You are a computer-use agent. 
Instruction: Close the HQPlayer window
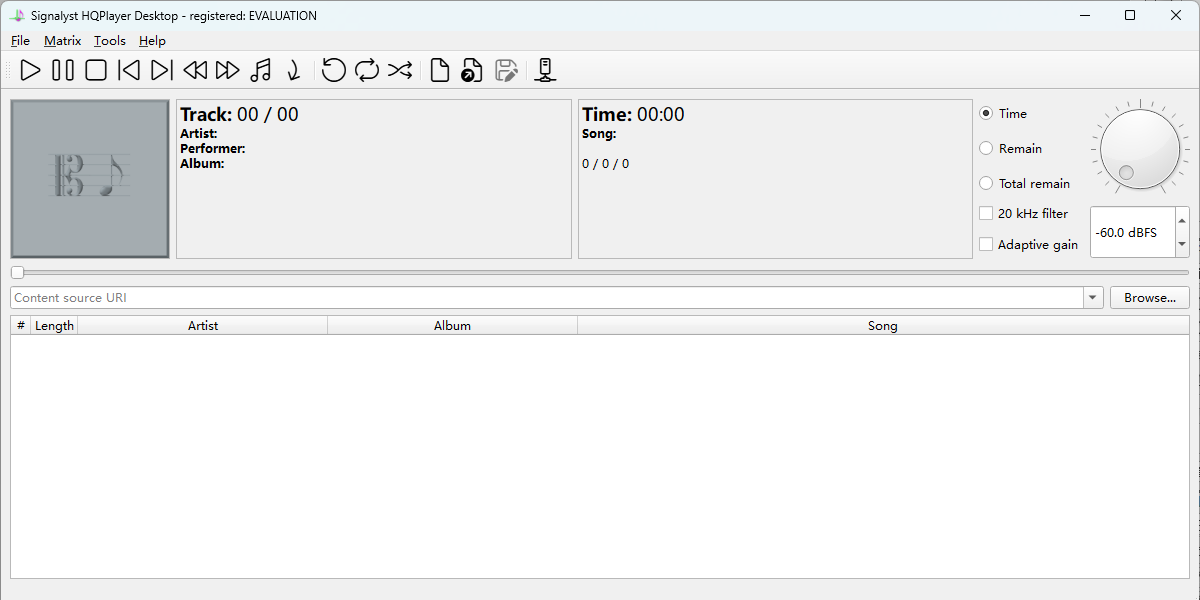1176,15
